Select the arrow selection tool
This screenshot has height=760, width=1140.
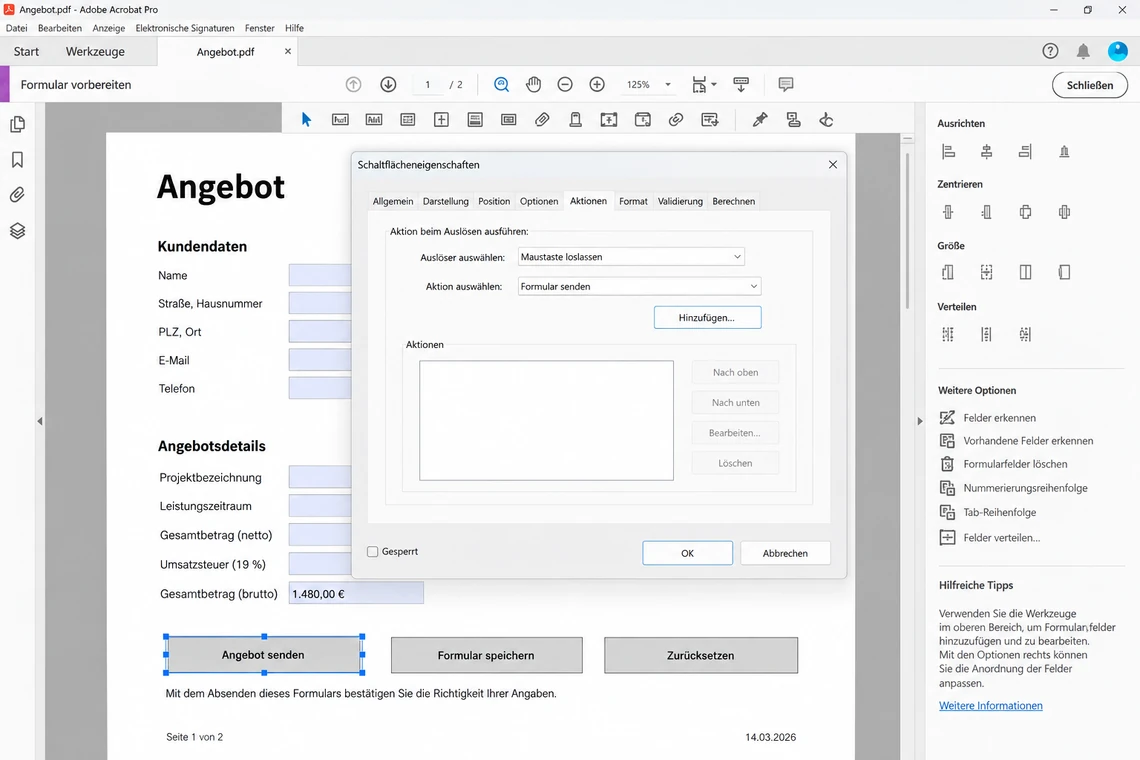pos(306,120)
